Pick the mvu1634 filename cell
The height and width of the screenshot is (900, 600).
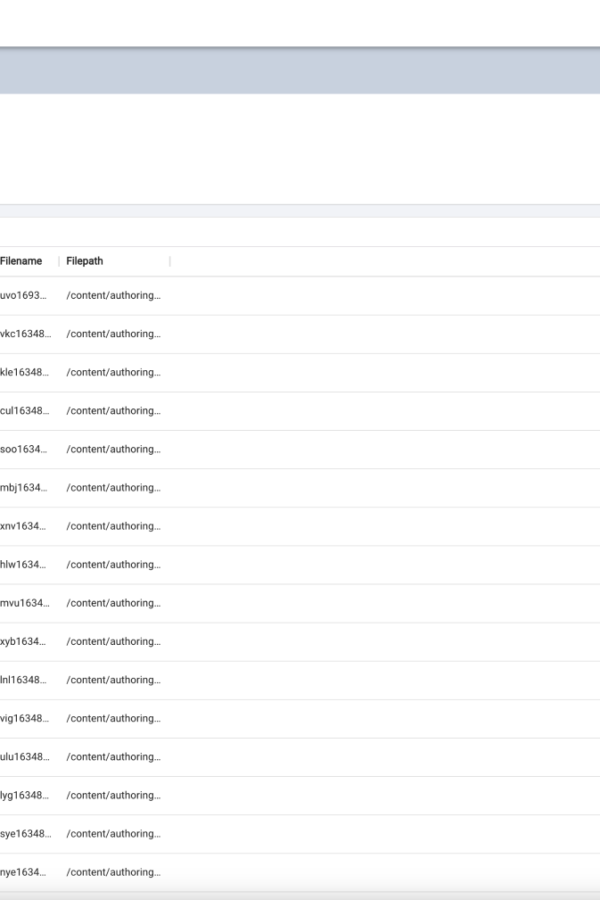click(25, 603)
